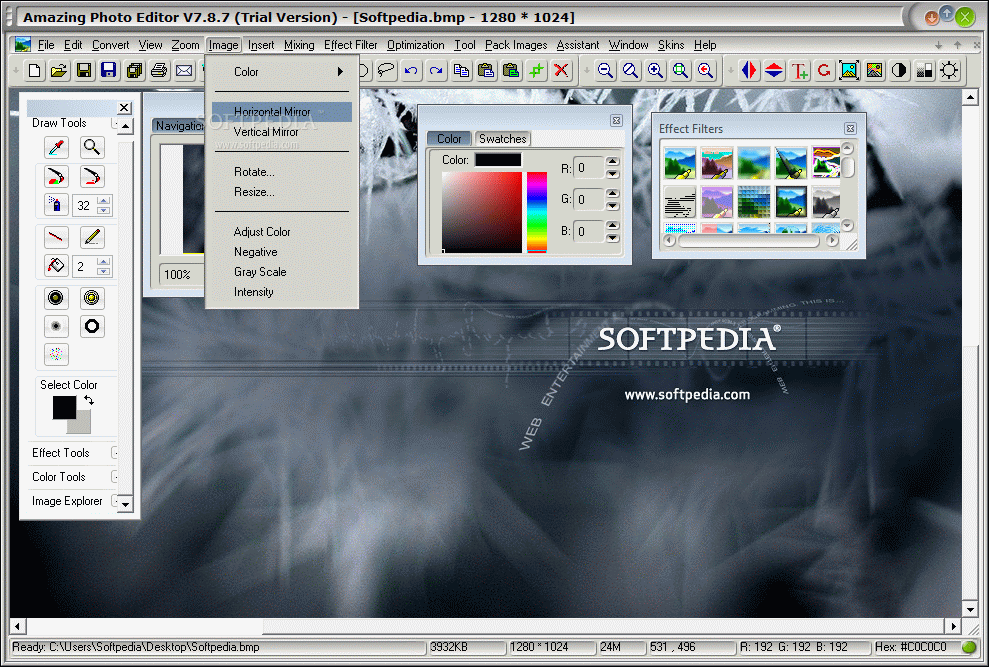Open the Effect Filter menu

[351, 45]
